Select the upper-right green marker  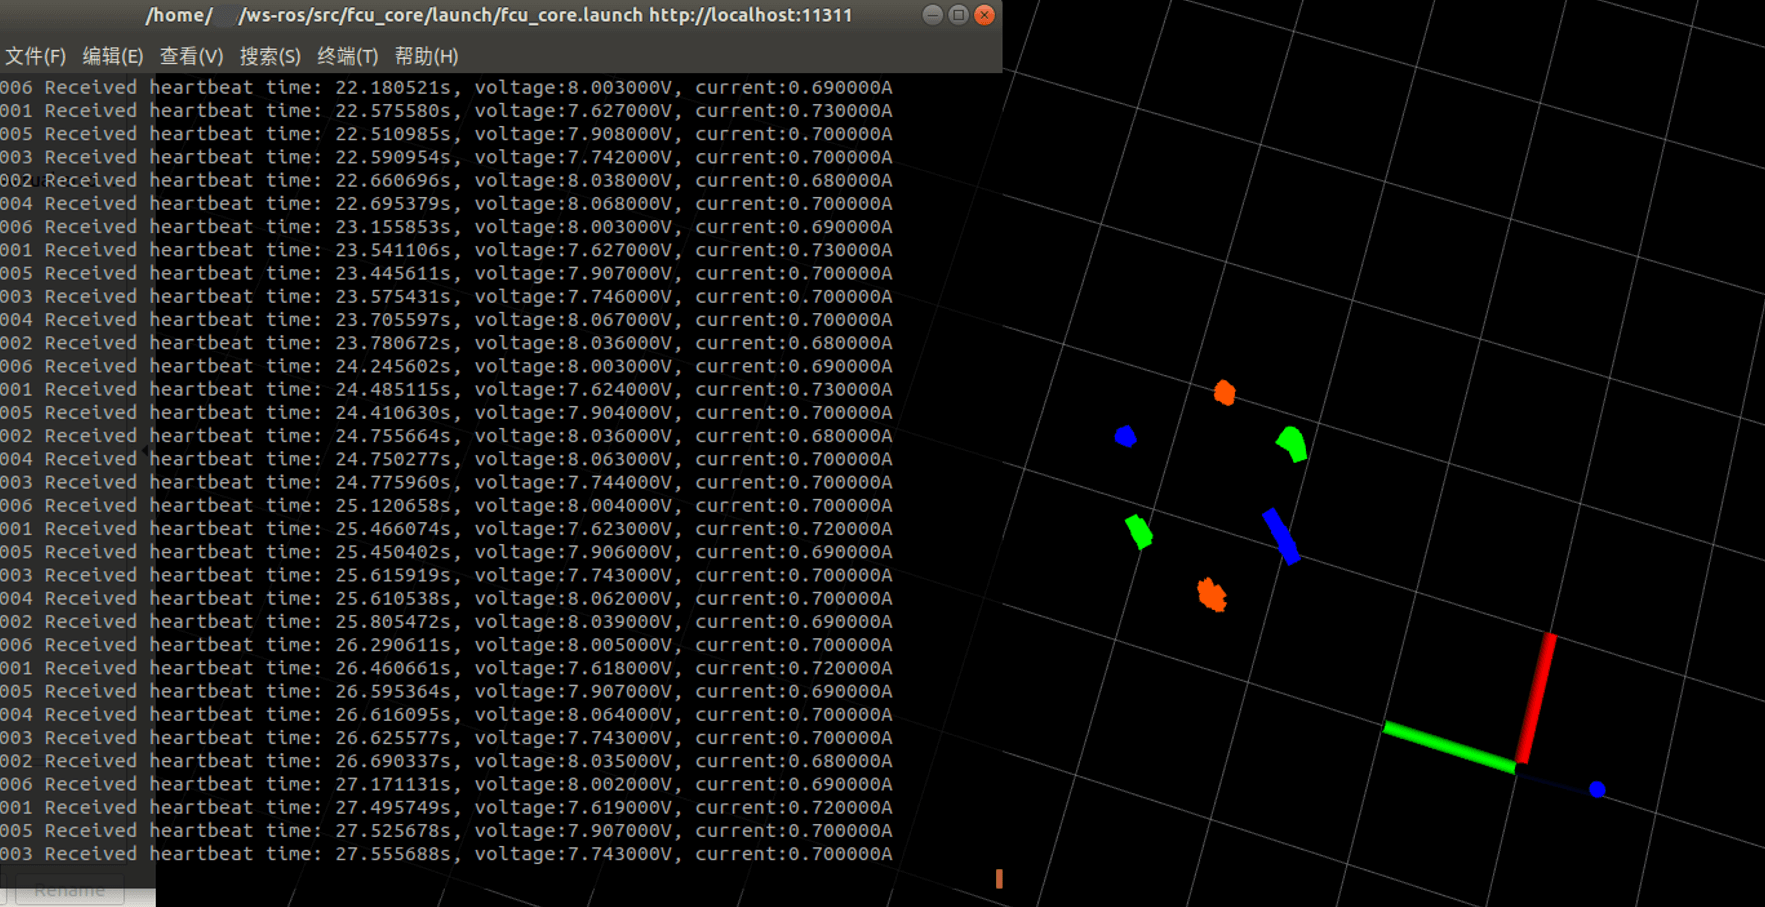pos(1292,443)
